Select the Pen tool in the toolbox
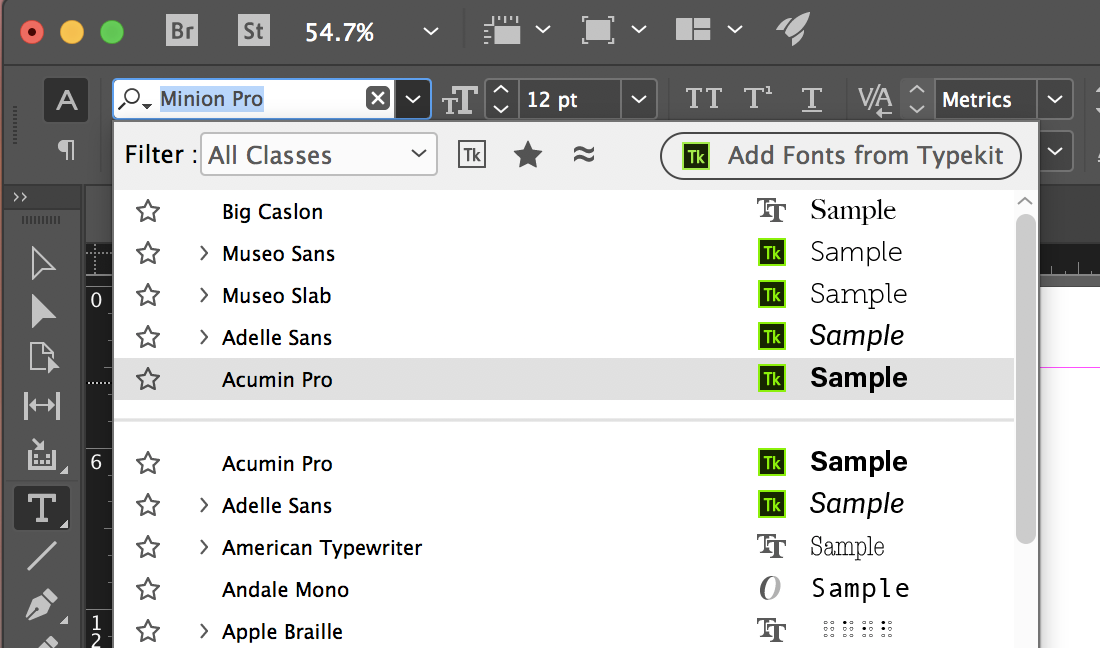Screen dimensions: 1100x648 (41, 604)
